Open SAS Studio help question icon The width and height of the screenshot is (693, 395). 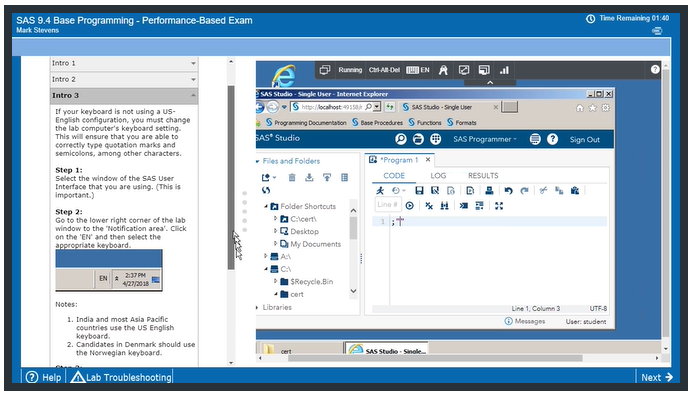[x=552, y=139]
